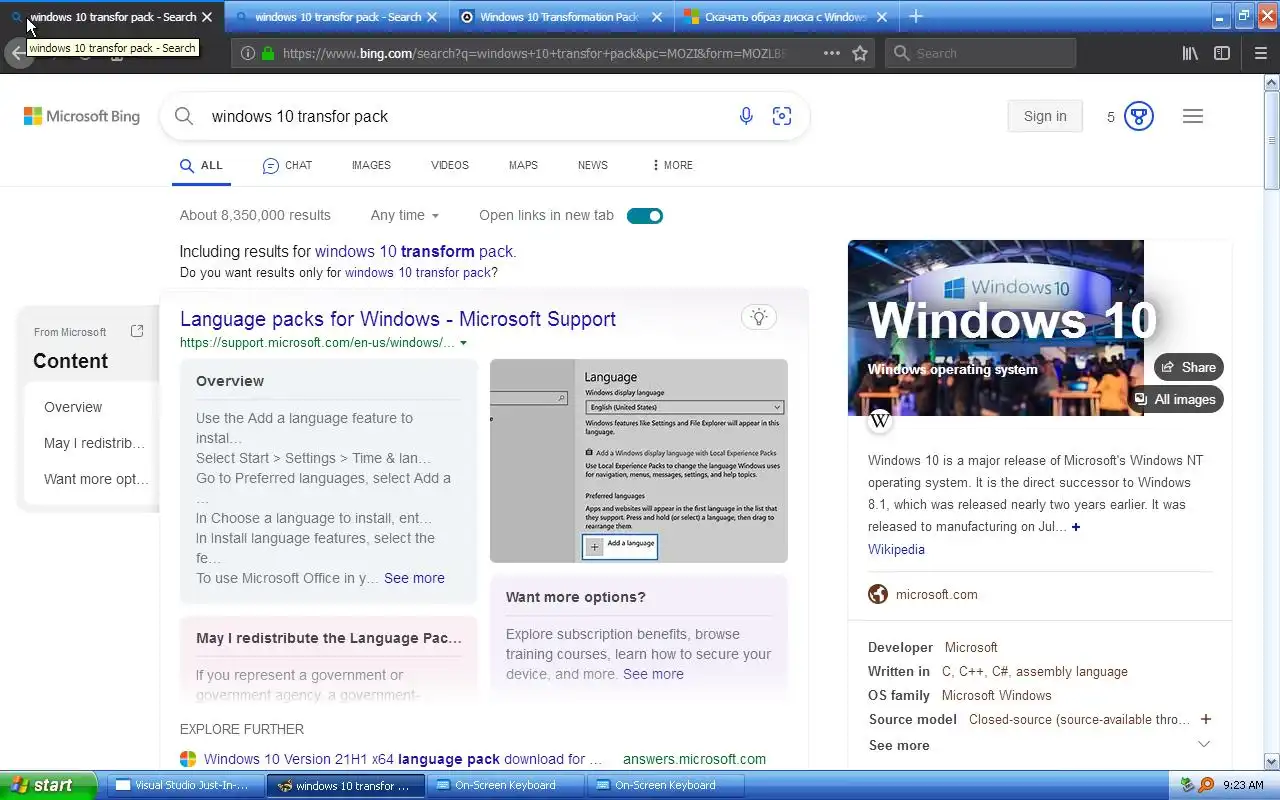This screenshot has width=1280, height=800.
Task: Open Bing hamburger settings menu
Action: click(1192, 116)
